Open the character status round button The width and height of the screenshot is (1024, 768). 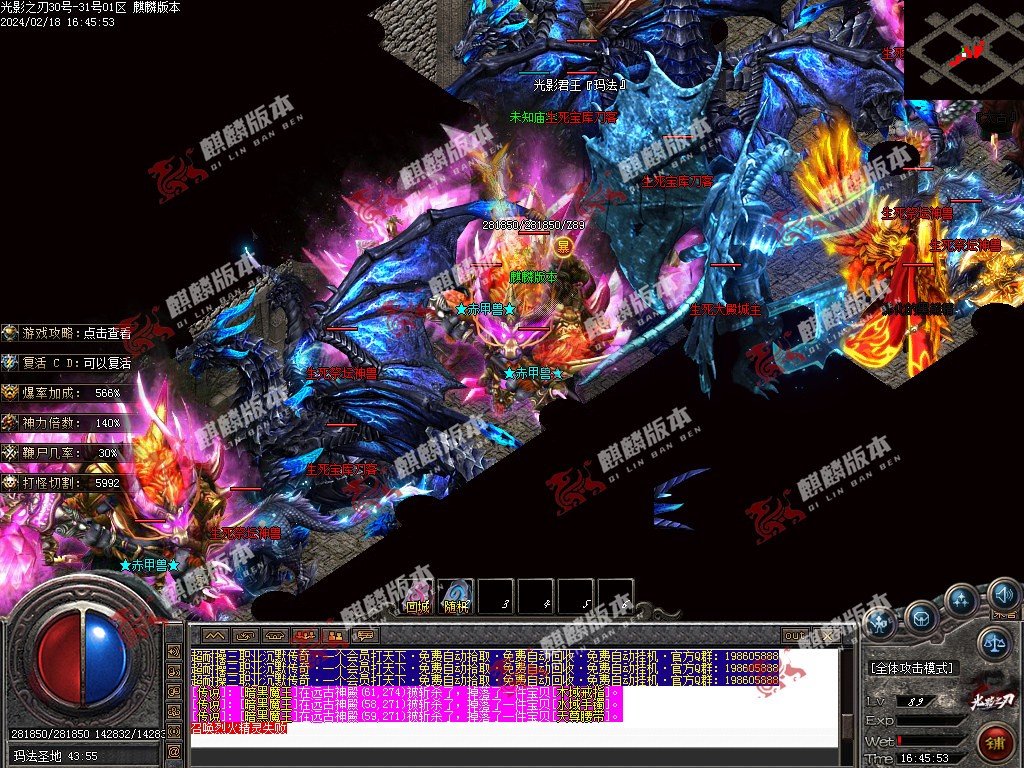coord(880,623)
